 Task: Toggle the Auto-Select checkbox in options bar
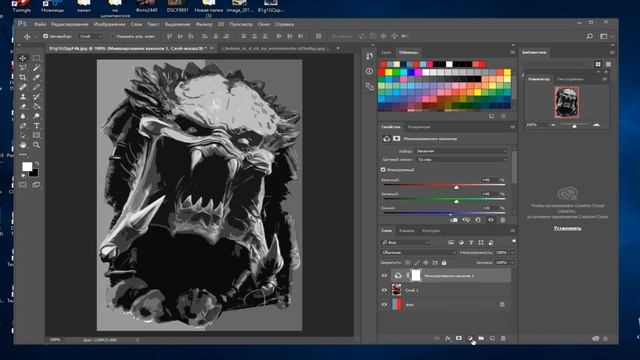pos(45,36)
